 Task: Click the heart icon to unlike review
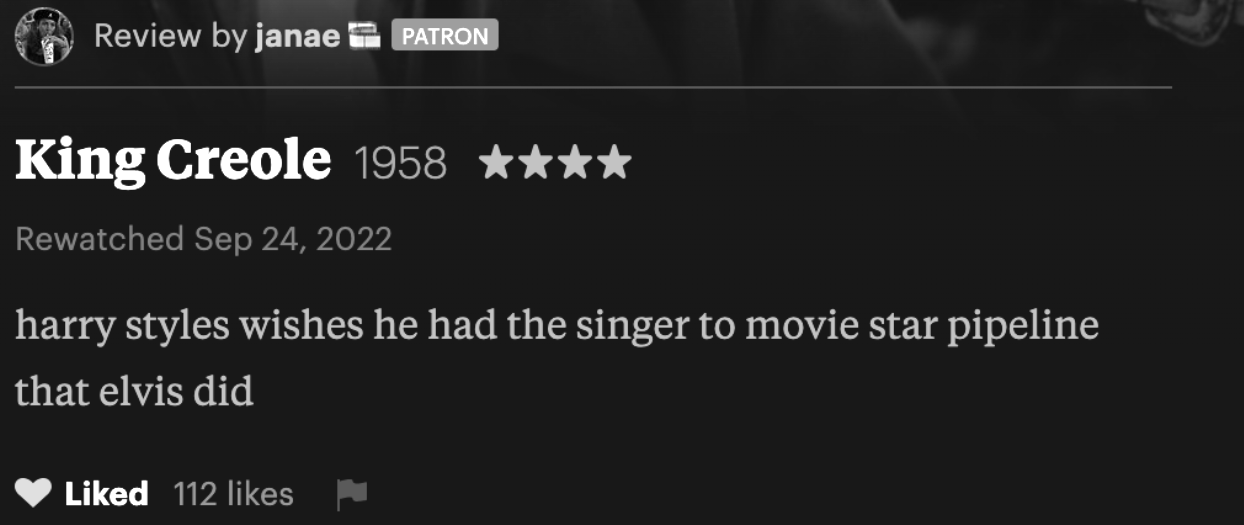tap(33, 493)
